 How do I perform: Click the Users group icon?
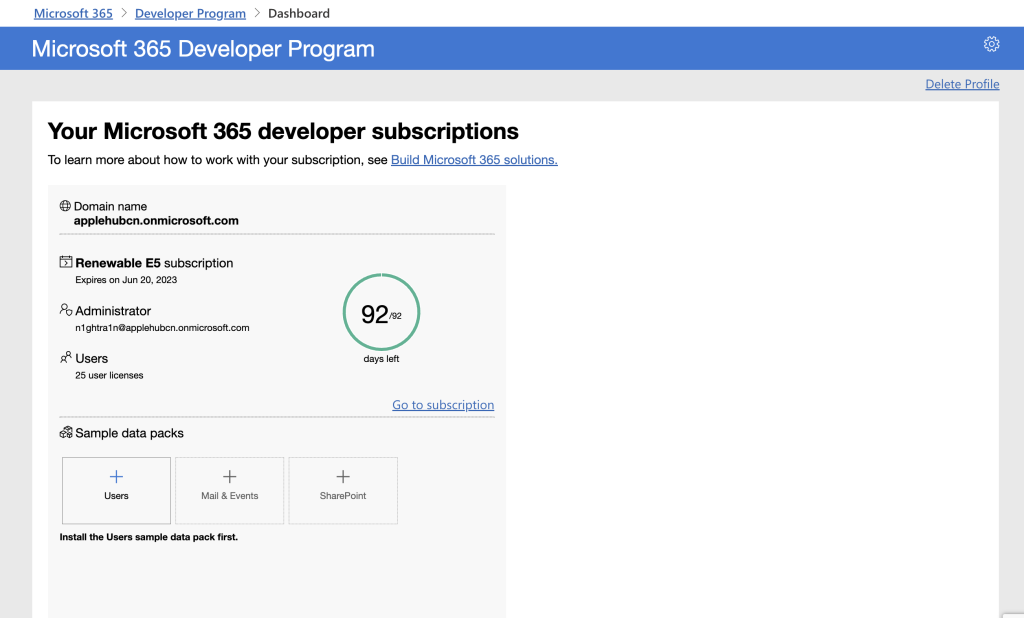click(x=66, y=357)
